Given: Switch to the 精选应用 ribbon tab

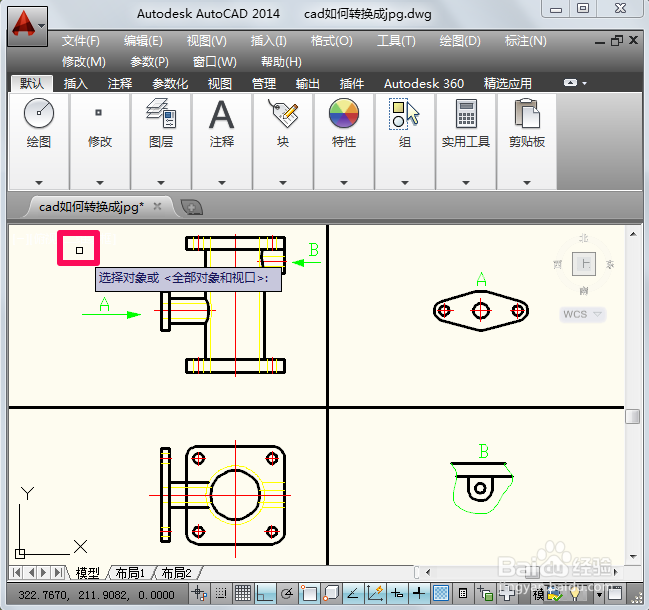Looking at the screenshot, I should pyautogui.click(x=508, y=84).
